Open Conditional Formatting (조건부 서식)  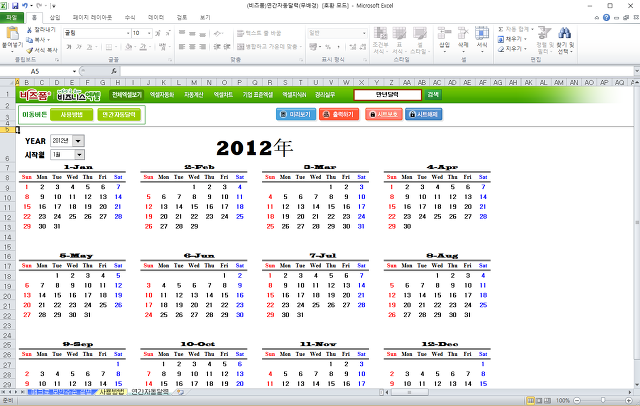tap(380, 40)
